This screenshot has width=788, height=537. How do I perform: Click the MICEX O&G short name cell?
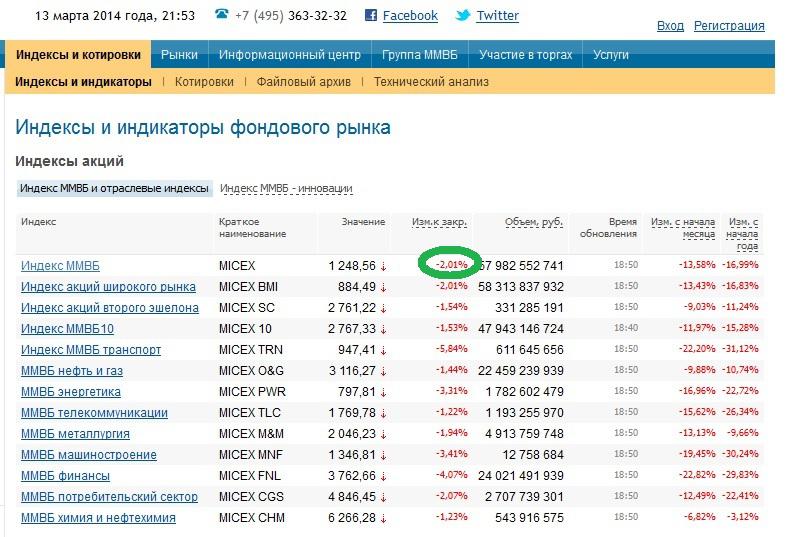pyautogui.click(x=251, y=371)
